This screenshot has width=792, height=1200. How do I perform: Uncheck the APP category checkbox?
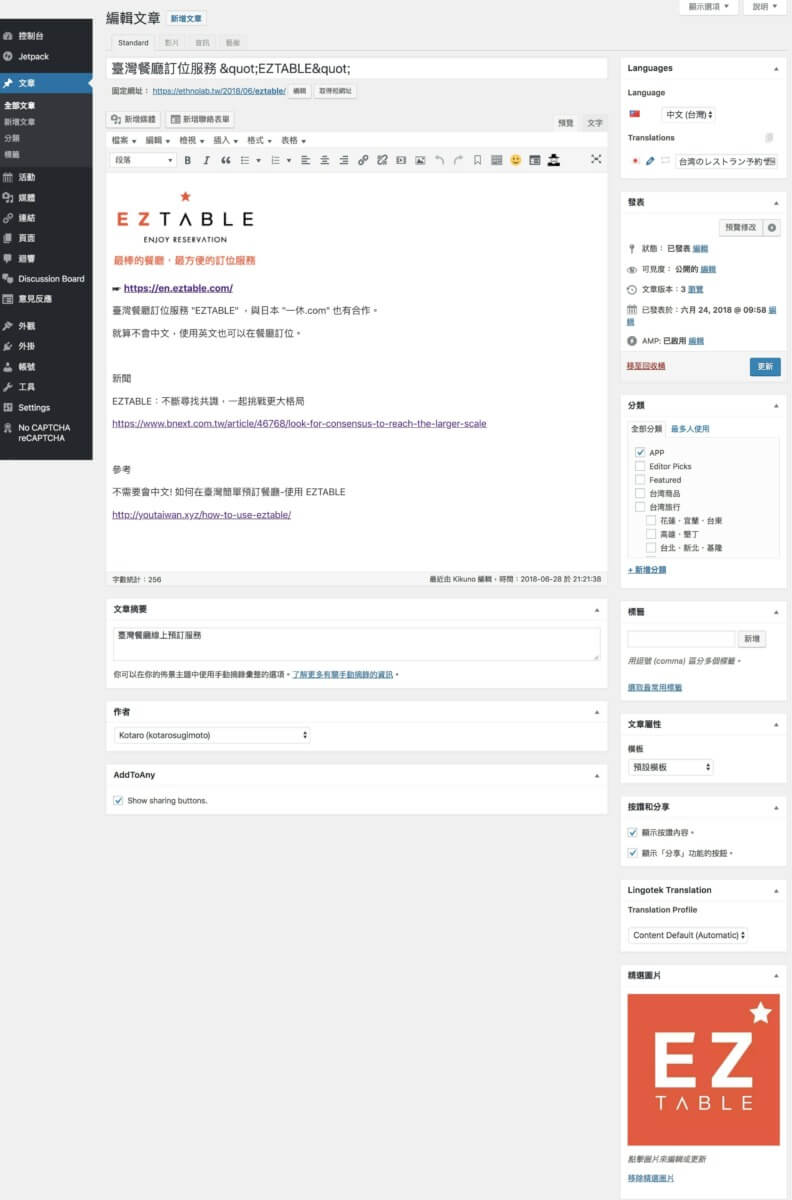[x=640, y=453]
